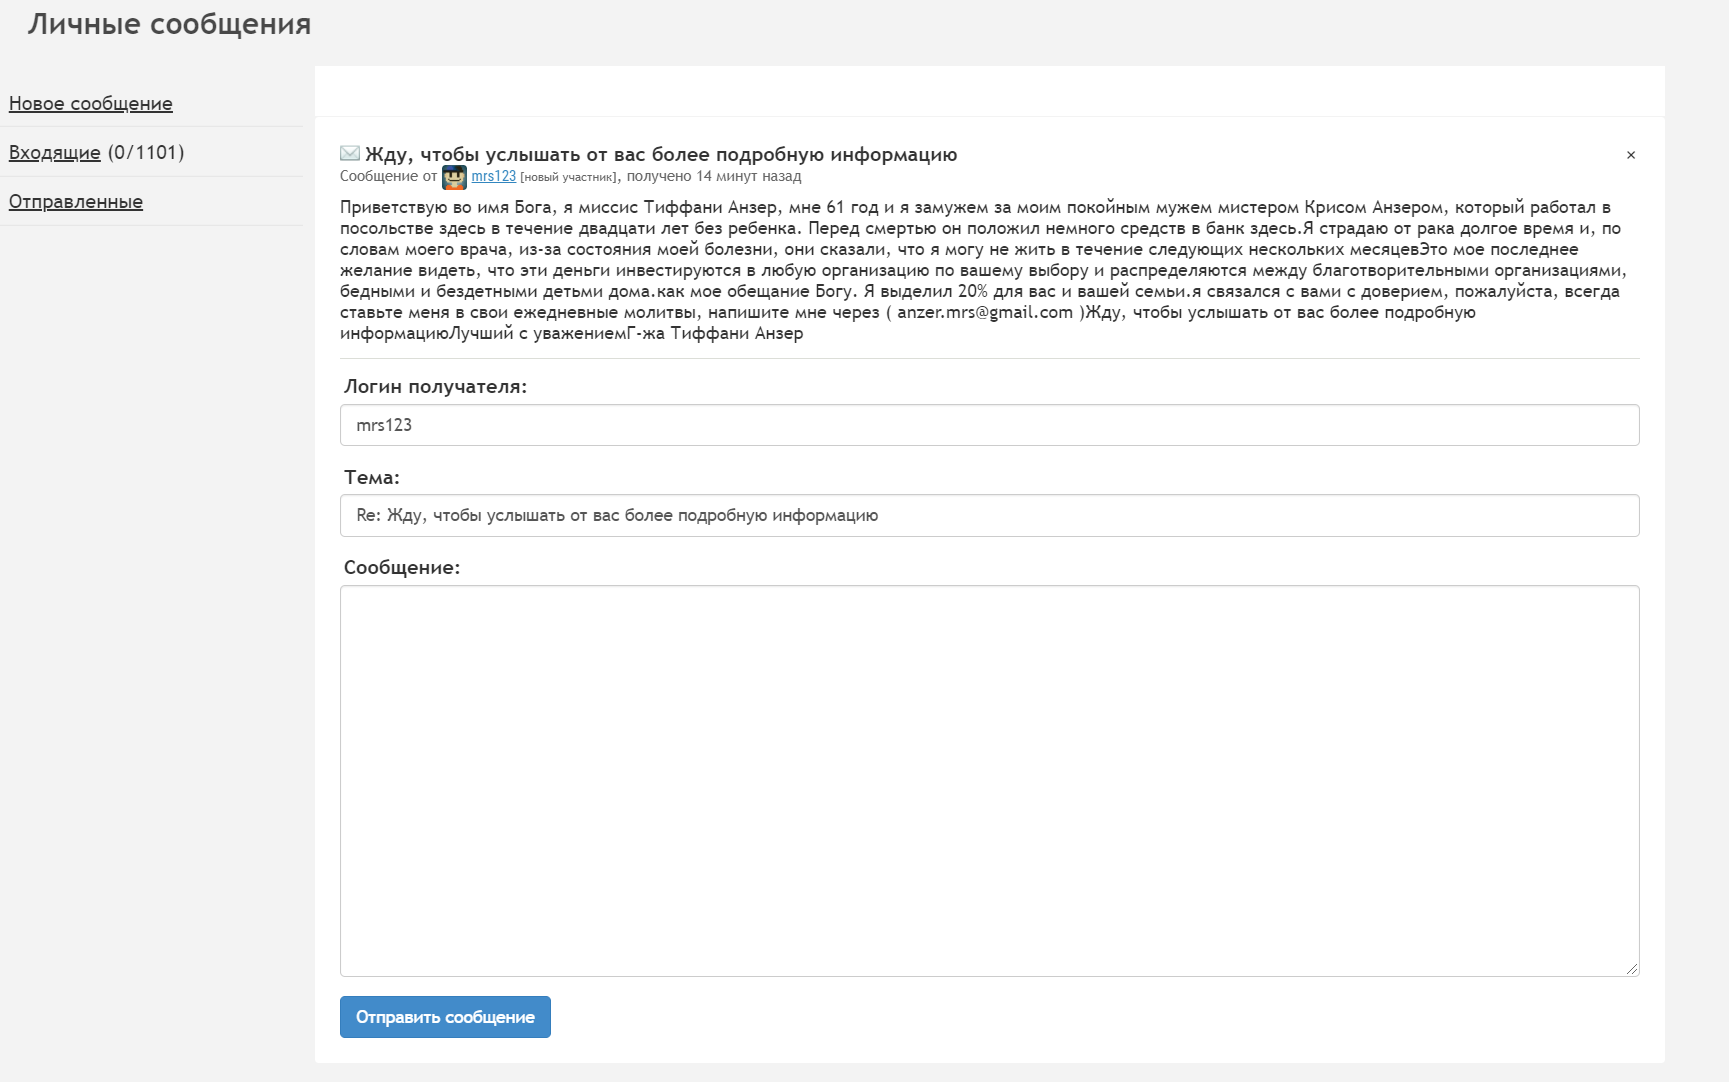Click the envelope icon beside message subject
This screenshot has height=1082, width=1729.
click(350, 153)
